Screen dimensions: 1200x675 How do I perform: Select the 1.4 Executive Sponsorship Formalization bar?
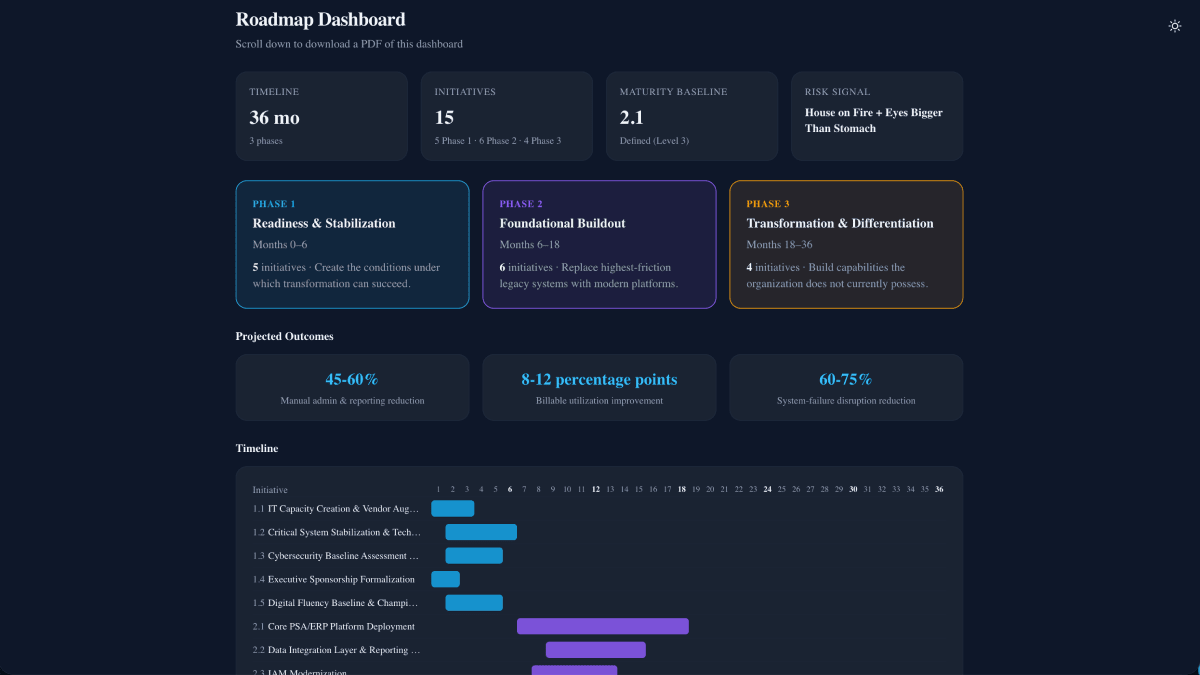(x=445, y=579)
